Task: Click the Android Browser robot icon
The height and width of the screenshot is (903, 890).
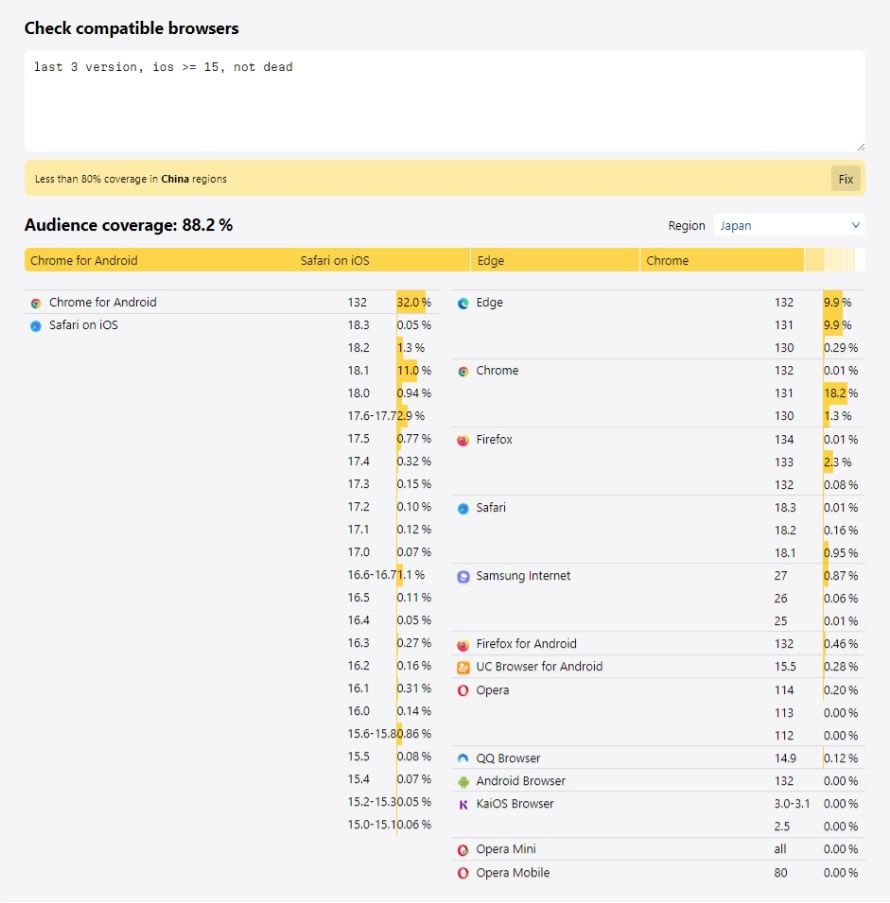Action: 463,782
